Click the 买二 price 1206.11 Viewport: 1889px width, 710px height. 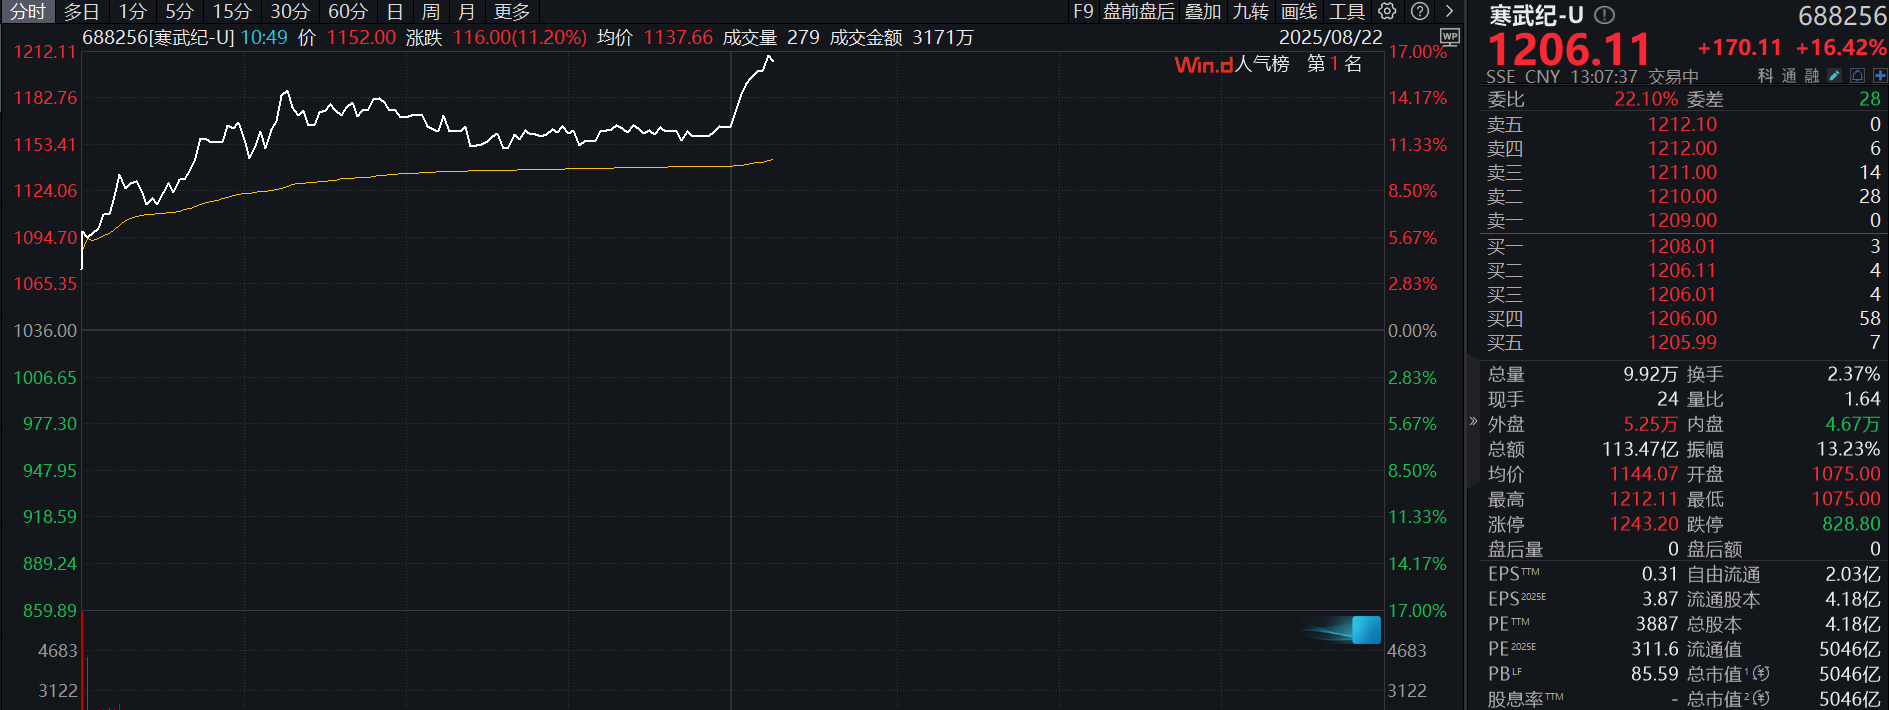(x=1682, y=270)
